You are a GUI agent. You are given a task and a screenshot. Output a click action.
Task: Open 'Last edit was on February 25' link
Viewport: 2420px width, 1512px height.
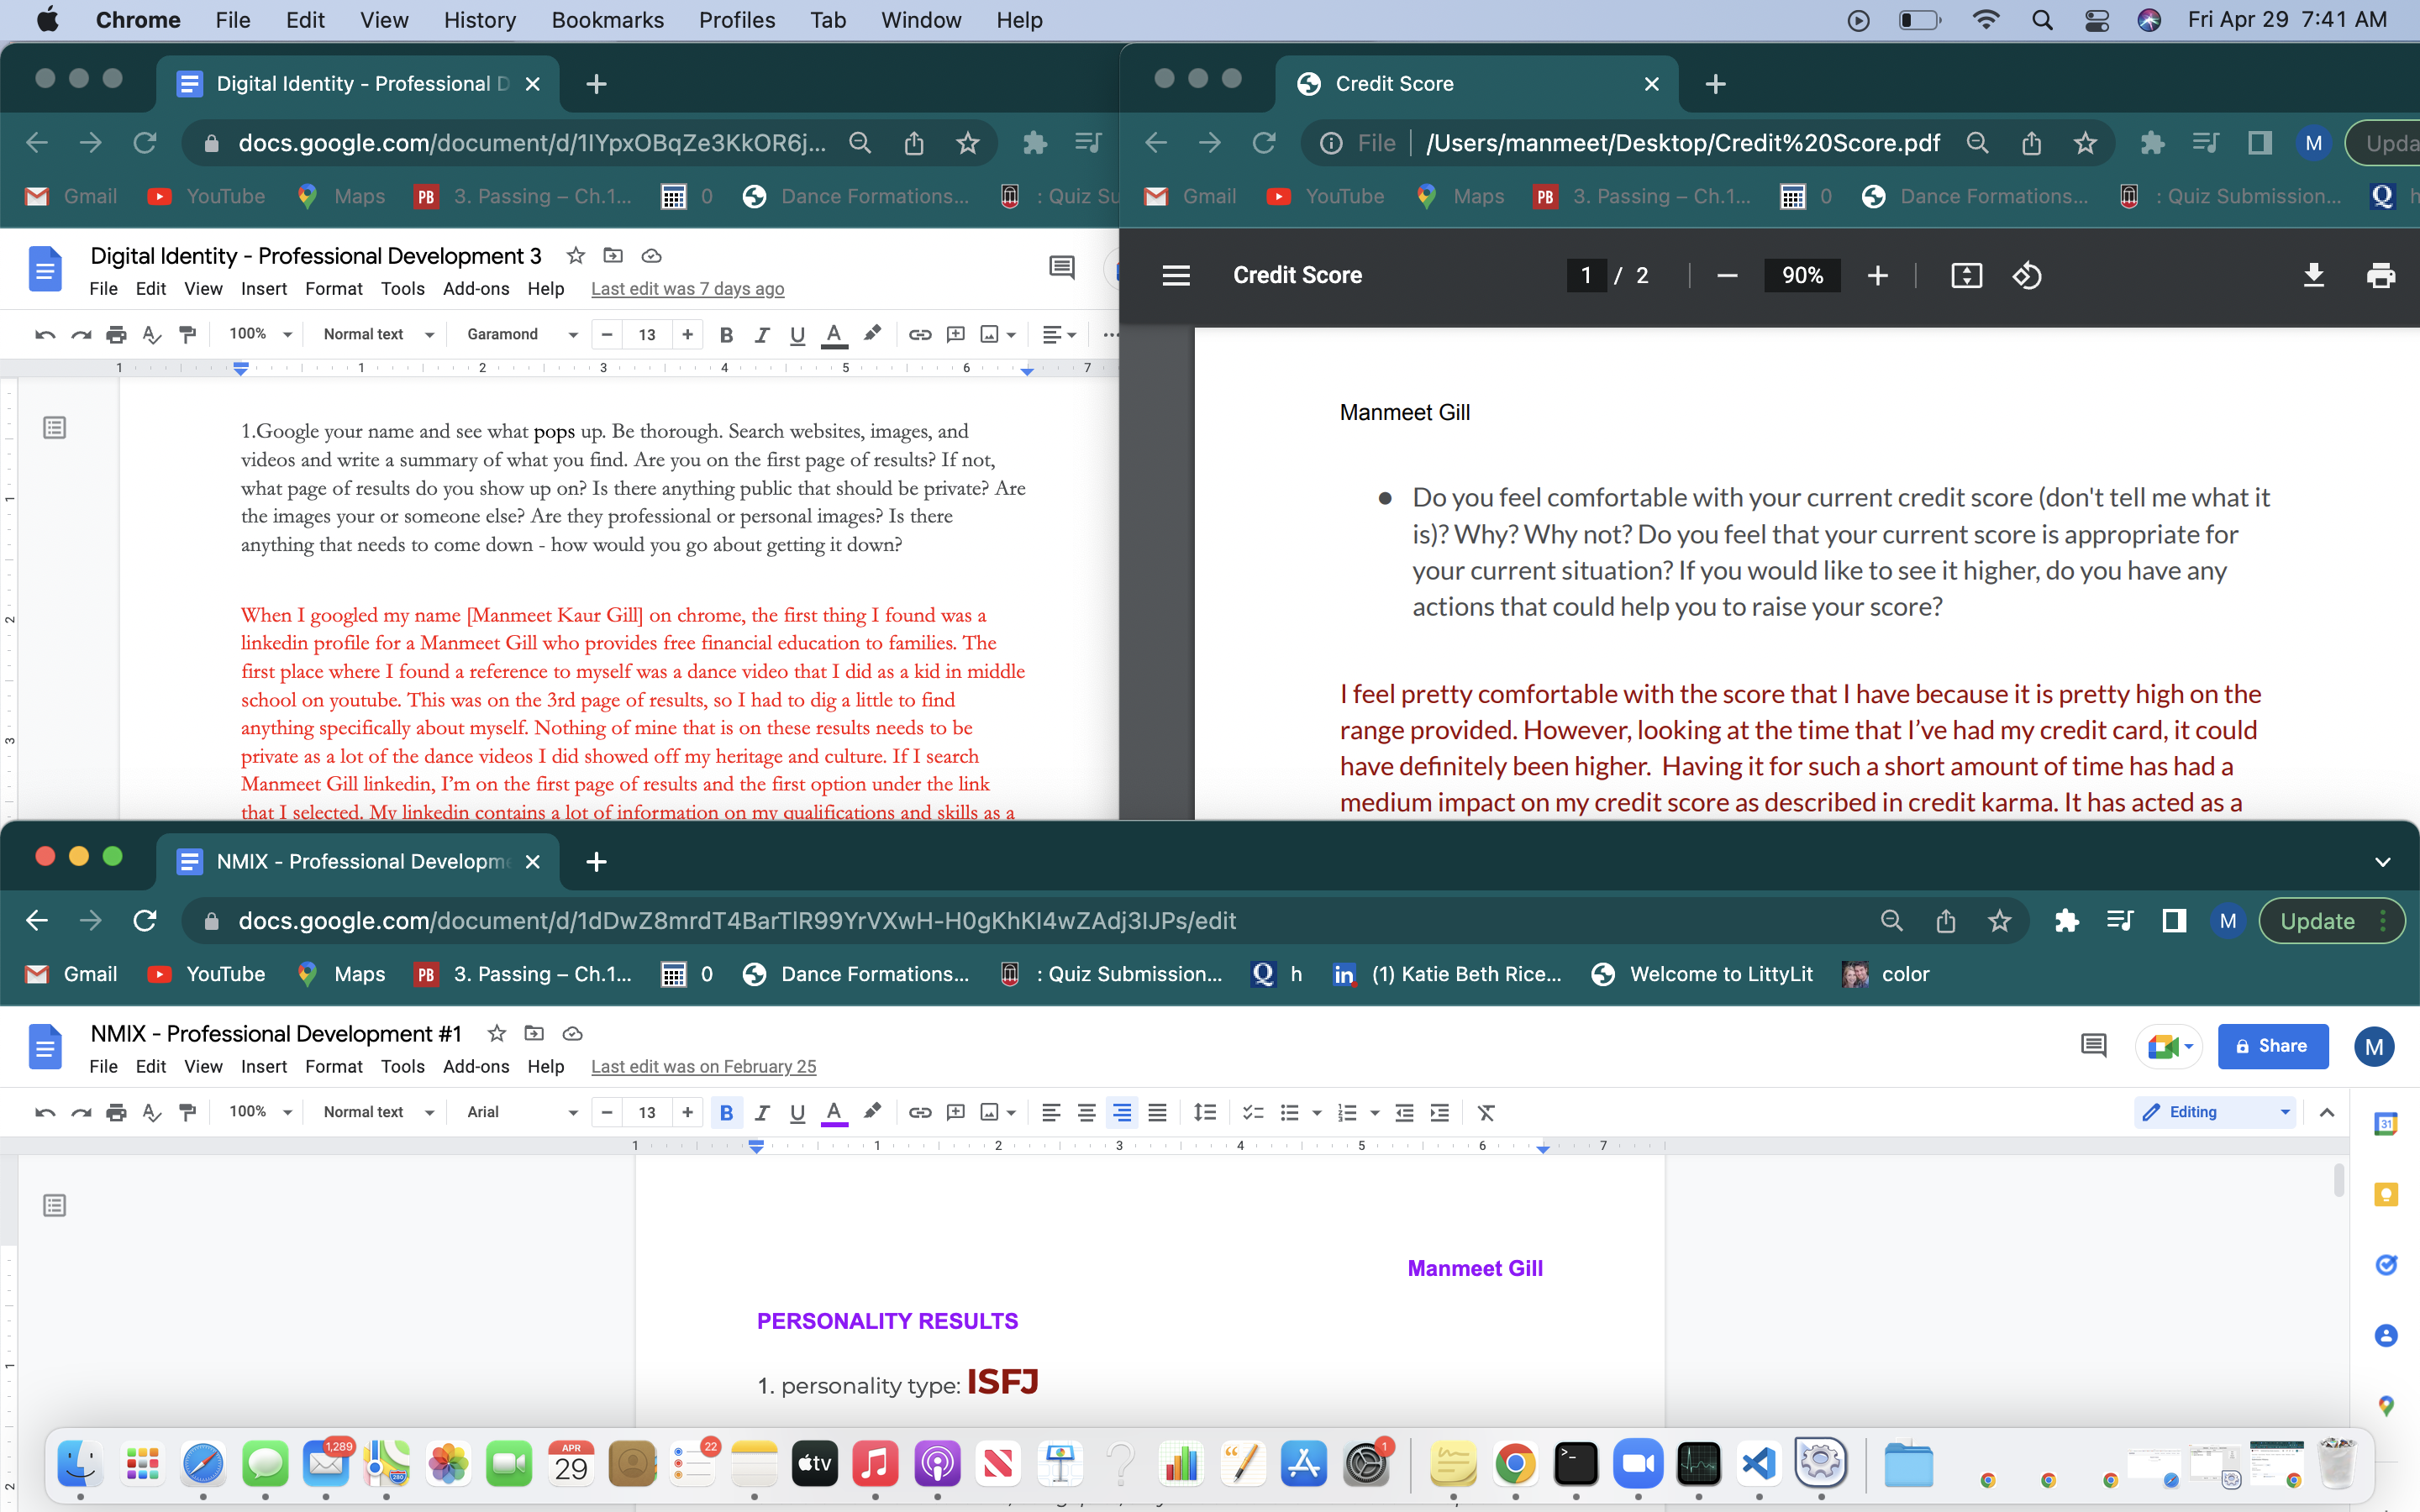(x=703, y=1066)
